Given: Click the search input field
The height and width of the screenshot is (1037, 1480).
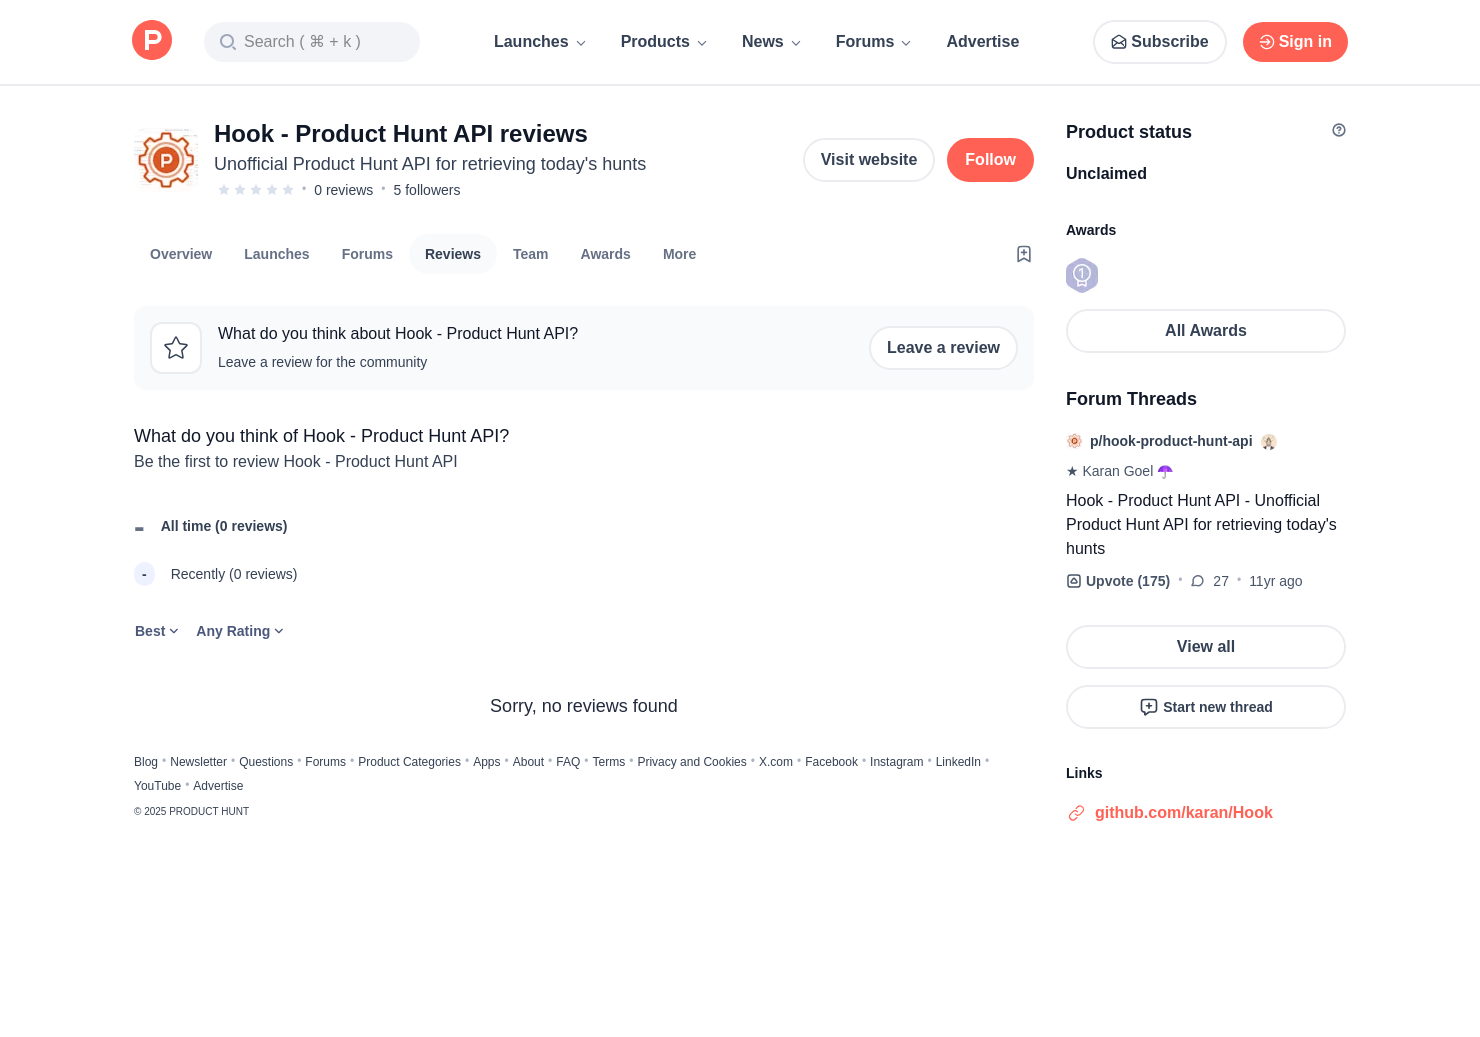Looking at the screenshot, I should [312, 42].
